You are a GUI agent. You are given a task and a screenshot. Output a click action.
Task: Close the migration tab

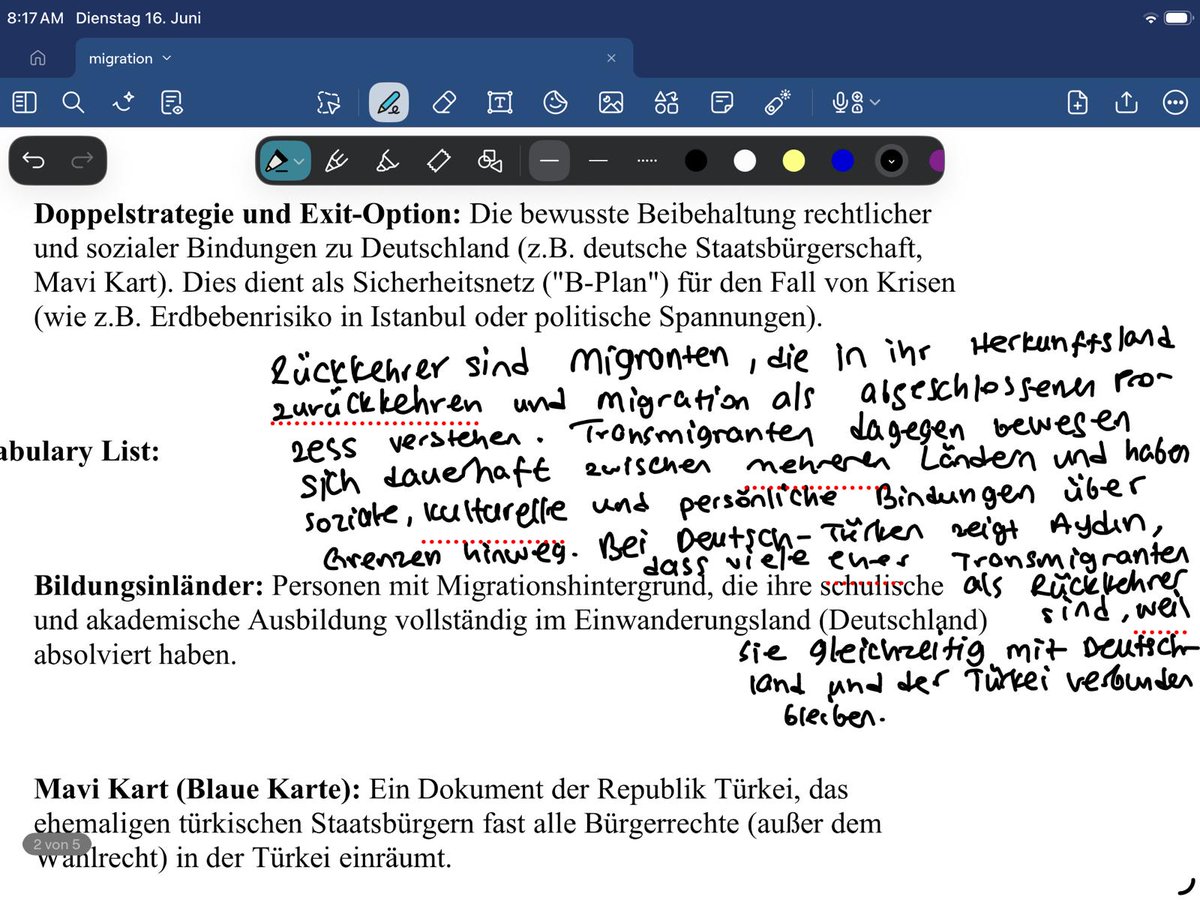coord(611,58)
